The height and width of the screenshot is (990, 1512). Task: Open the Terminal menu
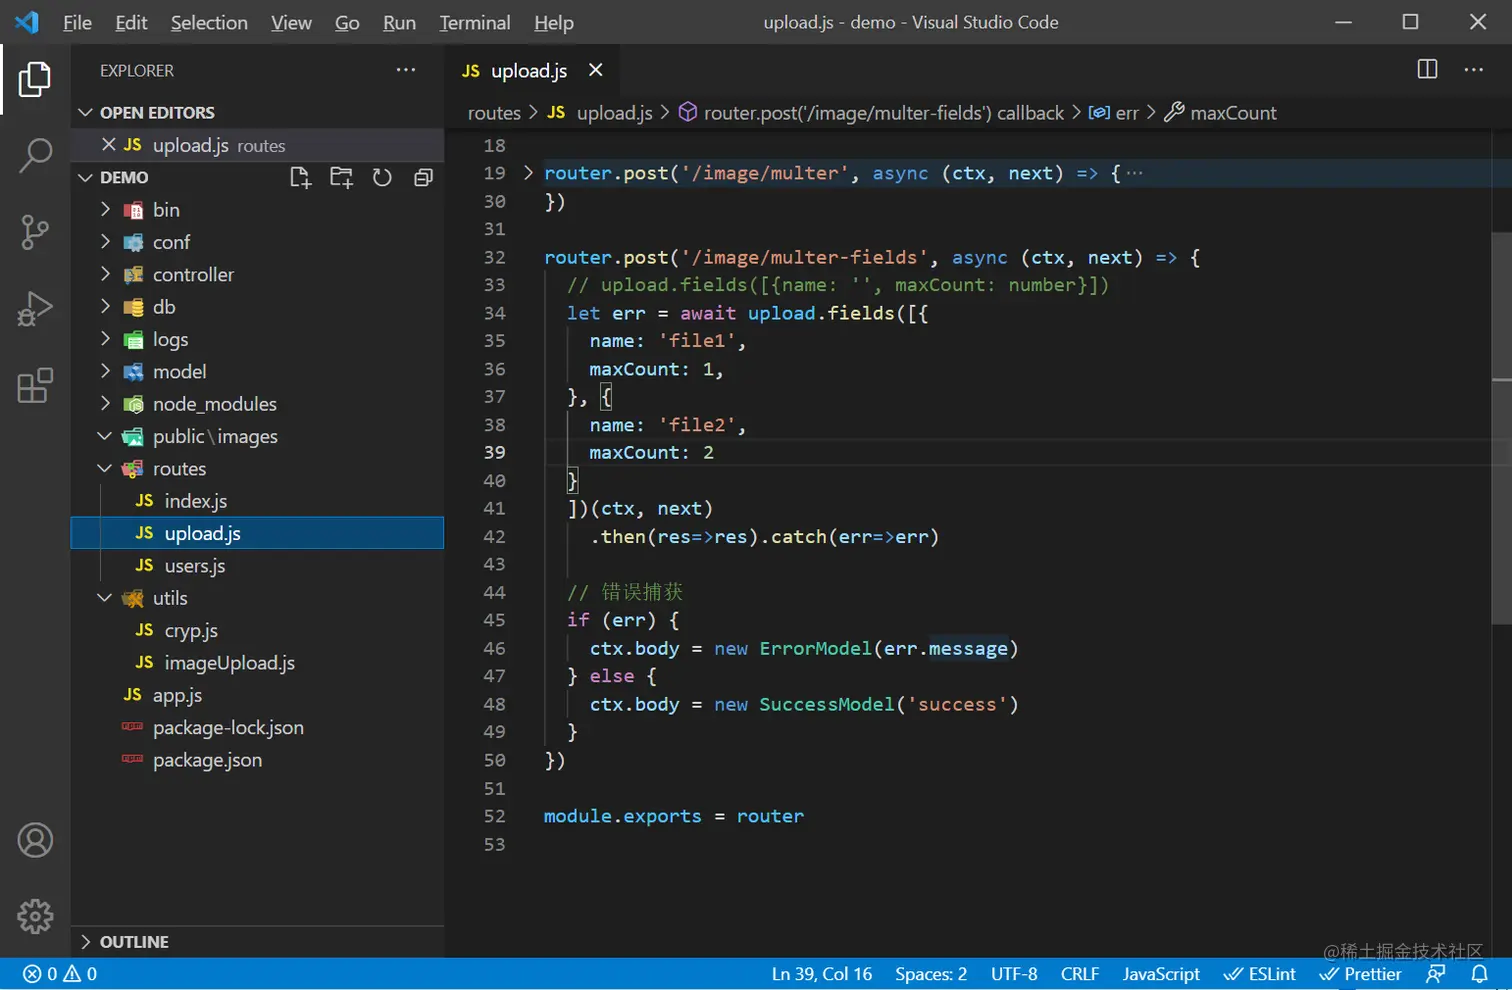coord(474,22)
